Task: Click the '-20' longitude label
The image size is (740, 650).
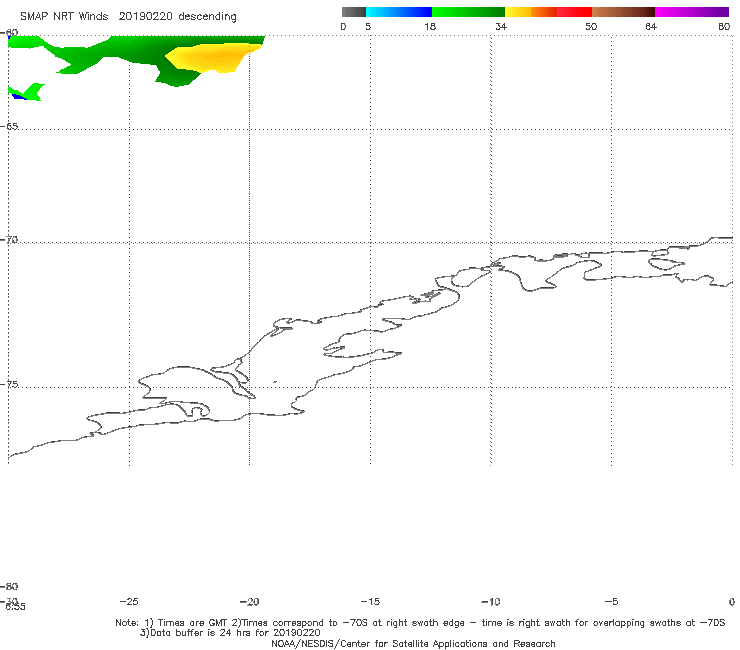Action: click(x=249, y=602)
